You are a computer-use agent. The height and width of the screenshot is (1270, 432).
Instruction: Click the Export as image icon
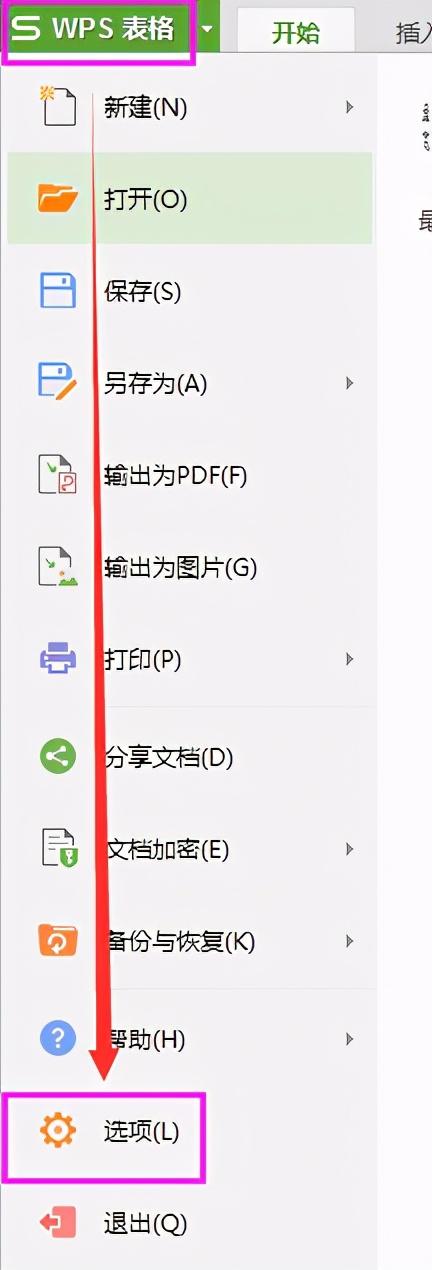coord(57,567)
